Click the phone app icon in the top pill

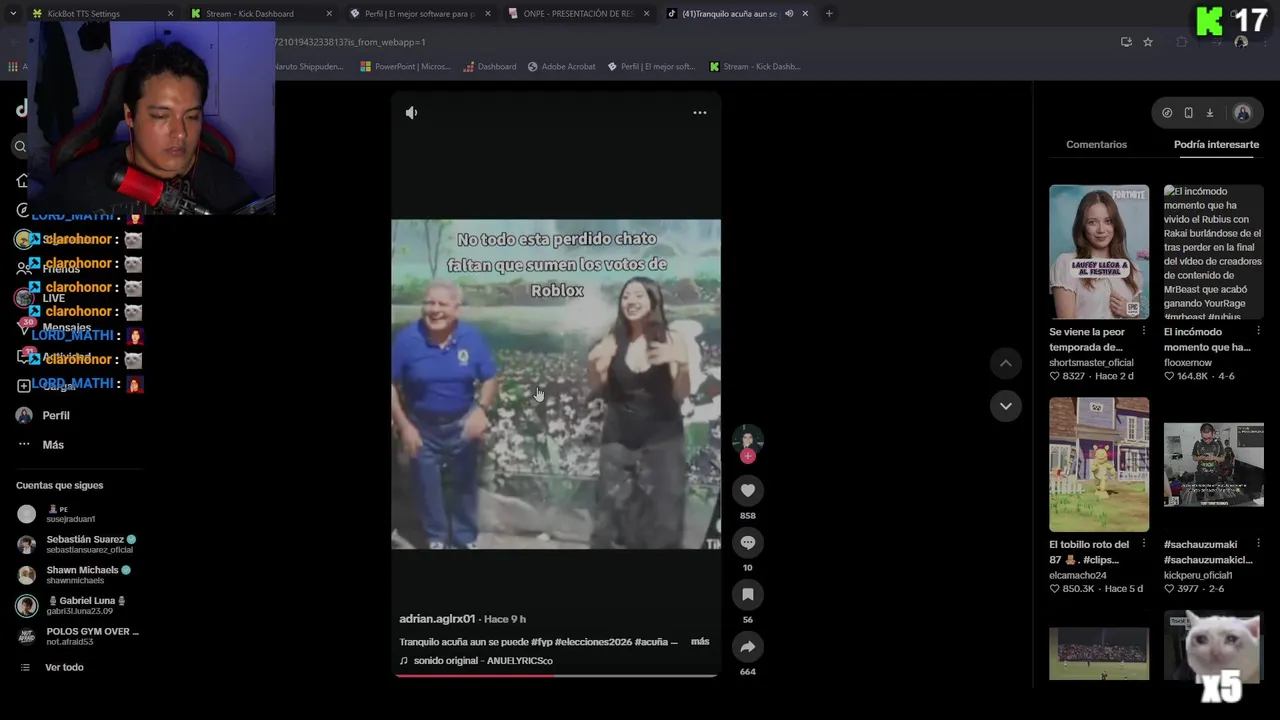click(1188, 113)
